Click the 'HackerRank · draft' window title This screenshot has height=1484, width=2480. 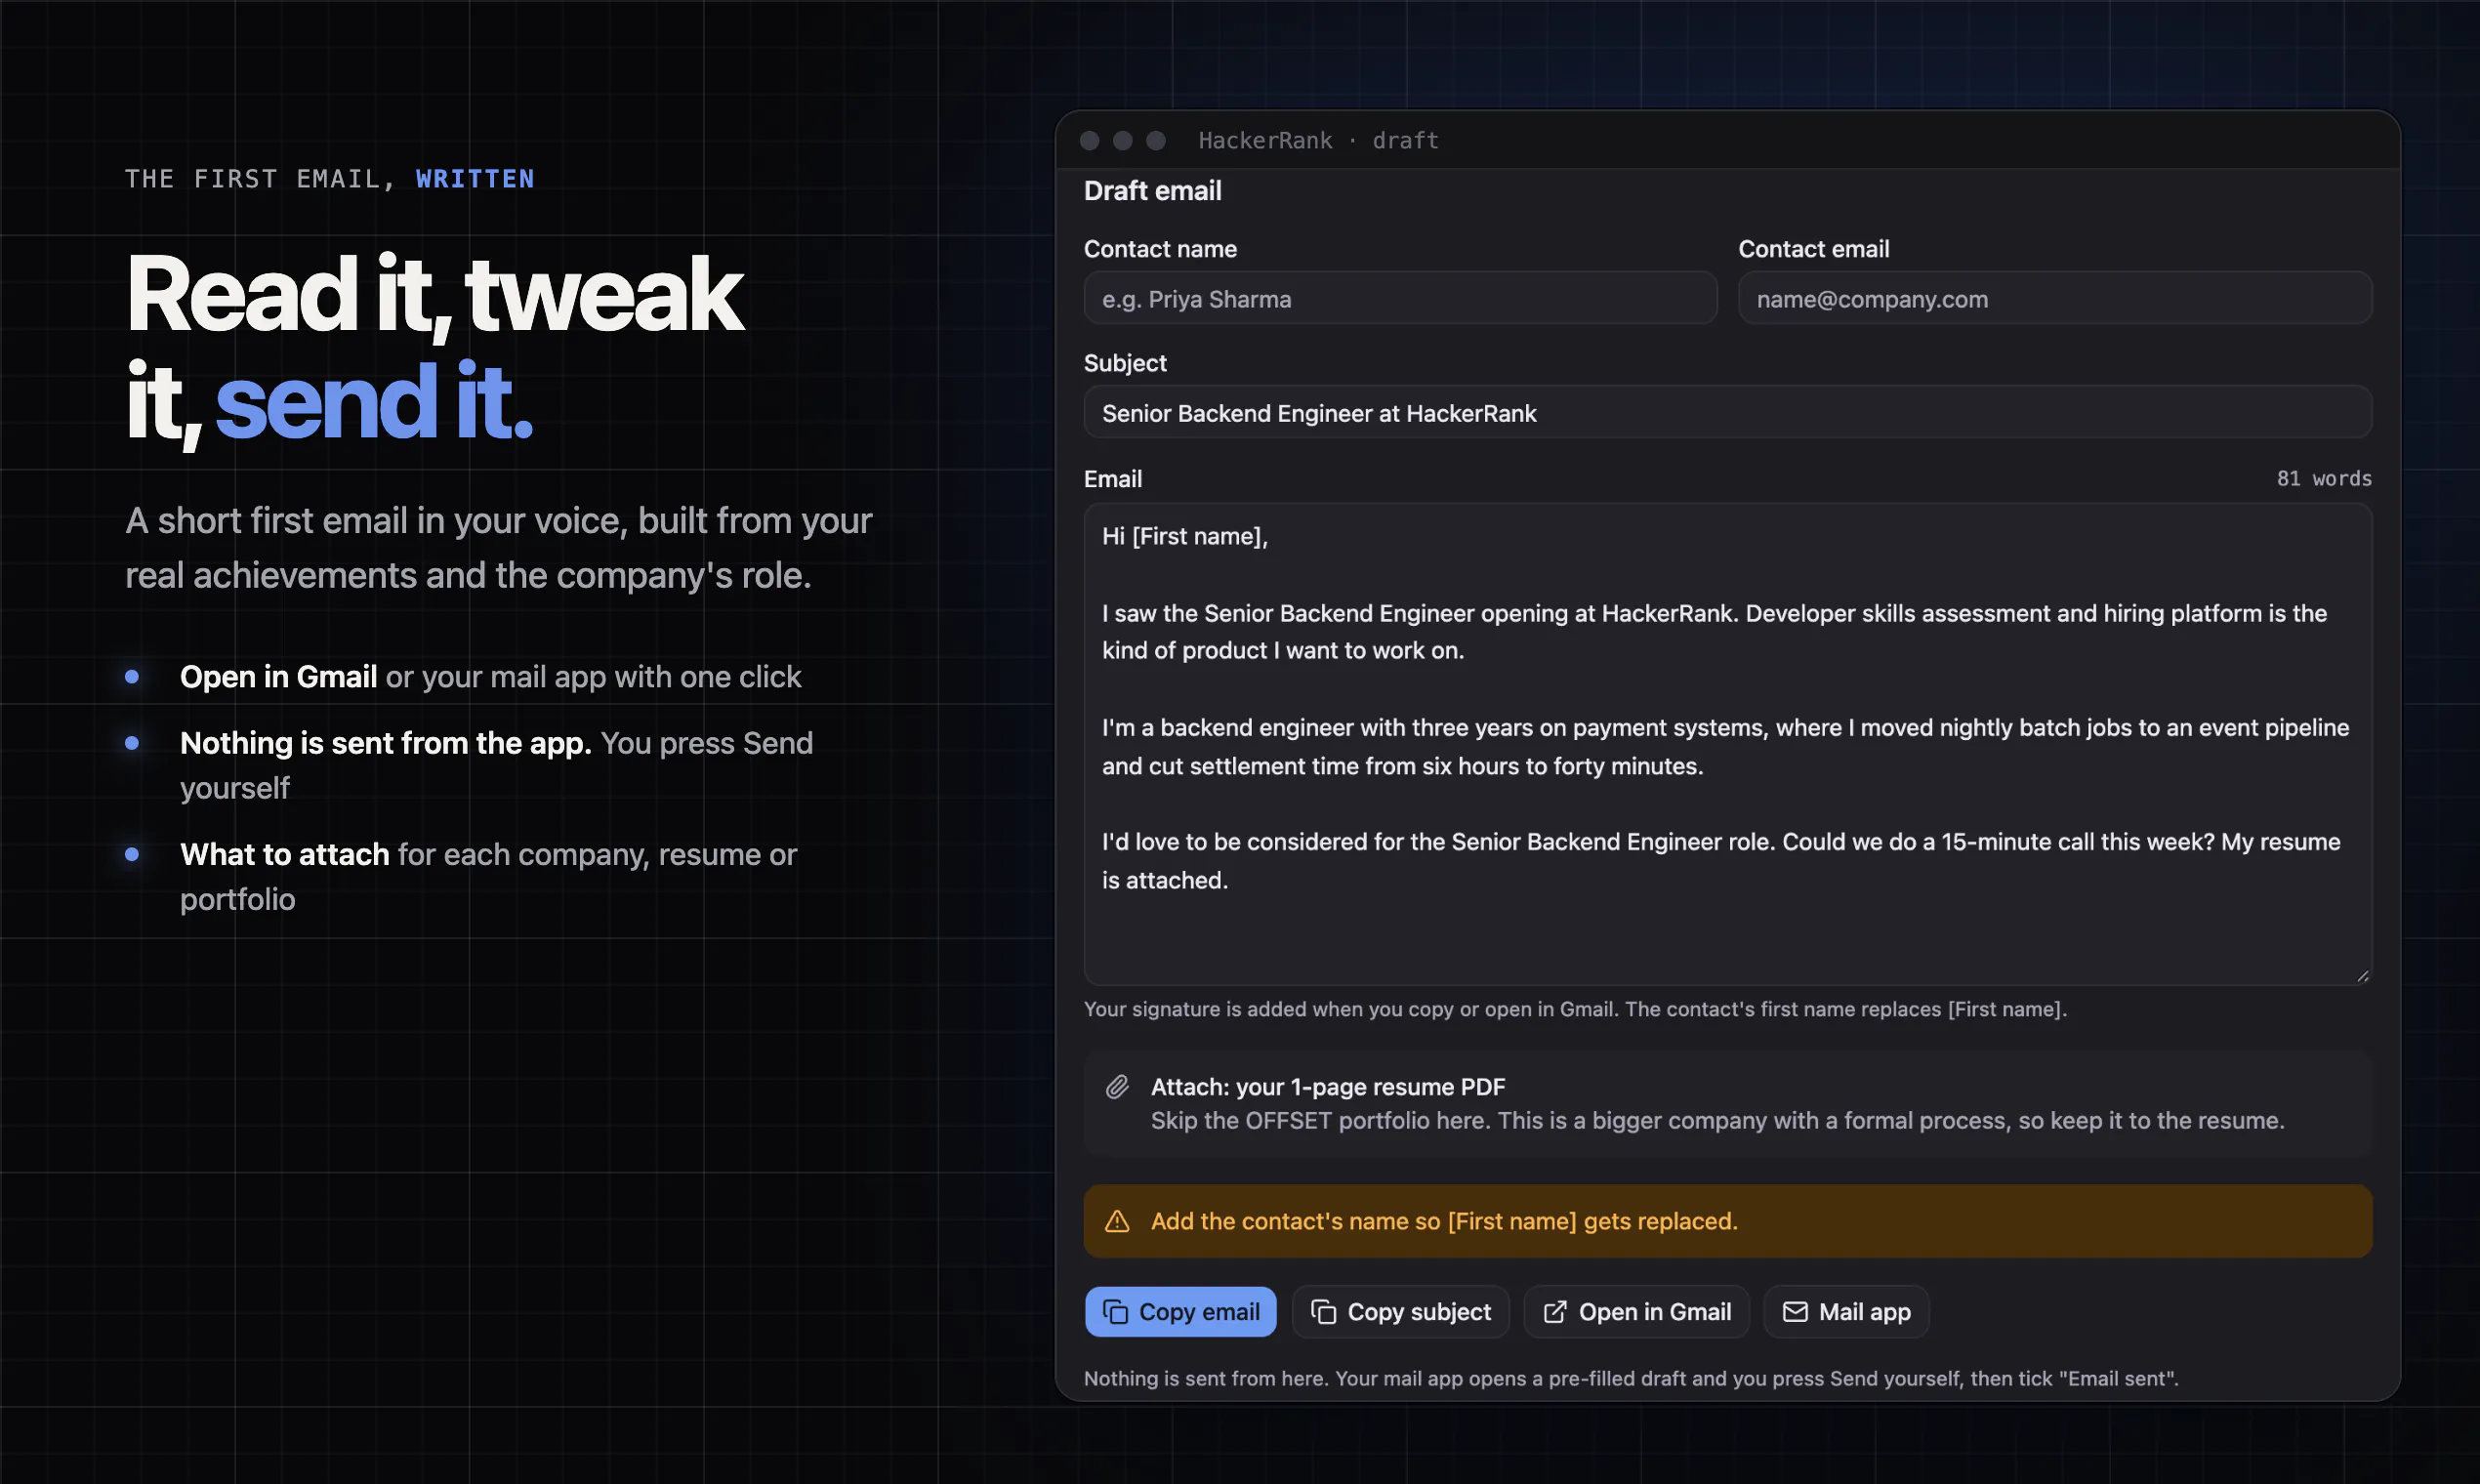(1318, 141)
